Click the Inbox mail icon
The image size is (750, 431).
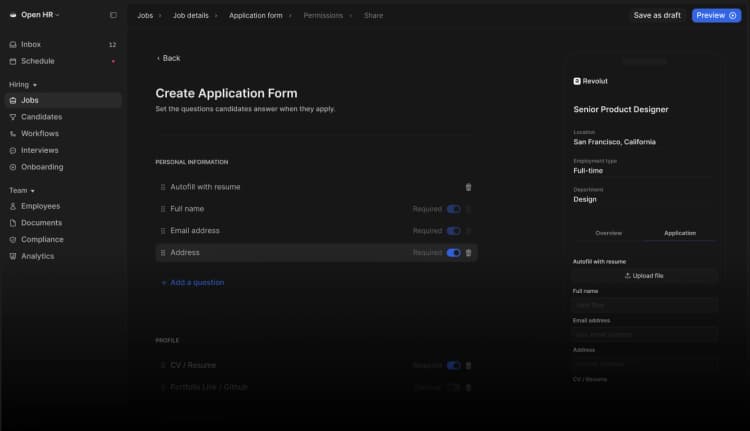click(13, 44)
